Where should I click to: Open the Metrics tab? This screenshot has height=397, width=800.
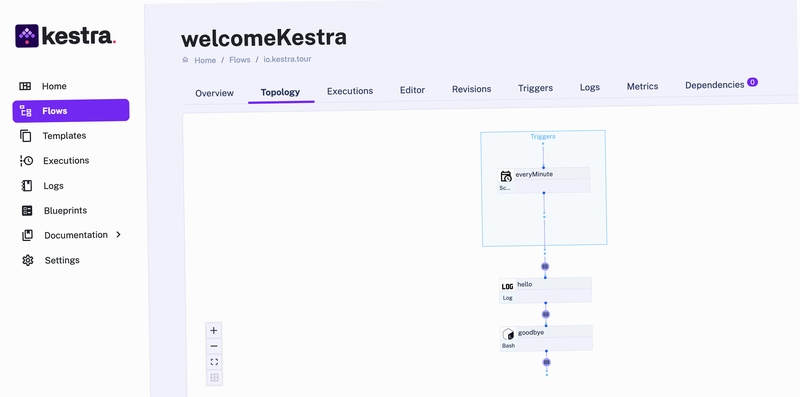642,87
